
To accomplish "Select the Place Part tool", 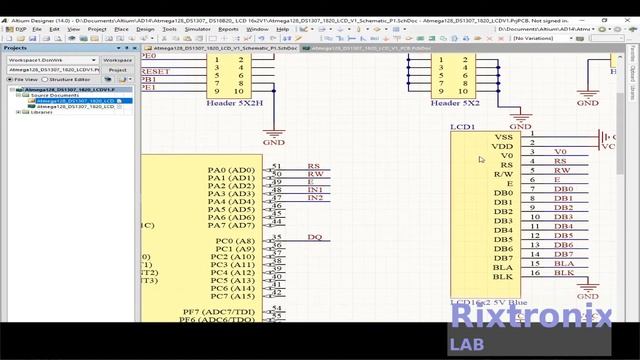I will click(x=409, y=38).
